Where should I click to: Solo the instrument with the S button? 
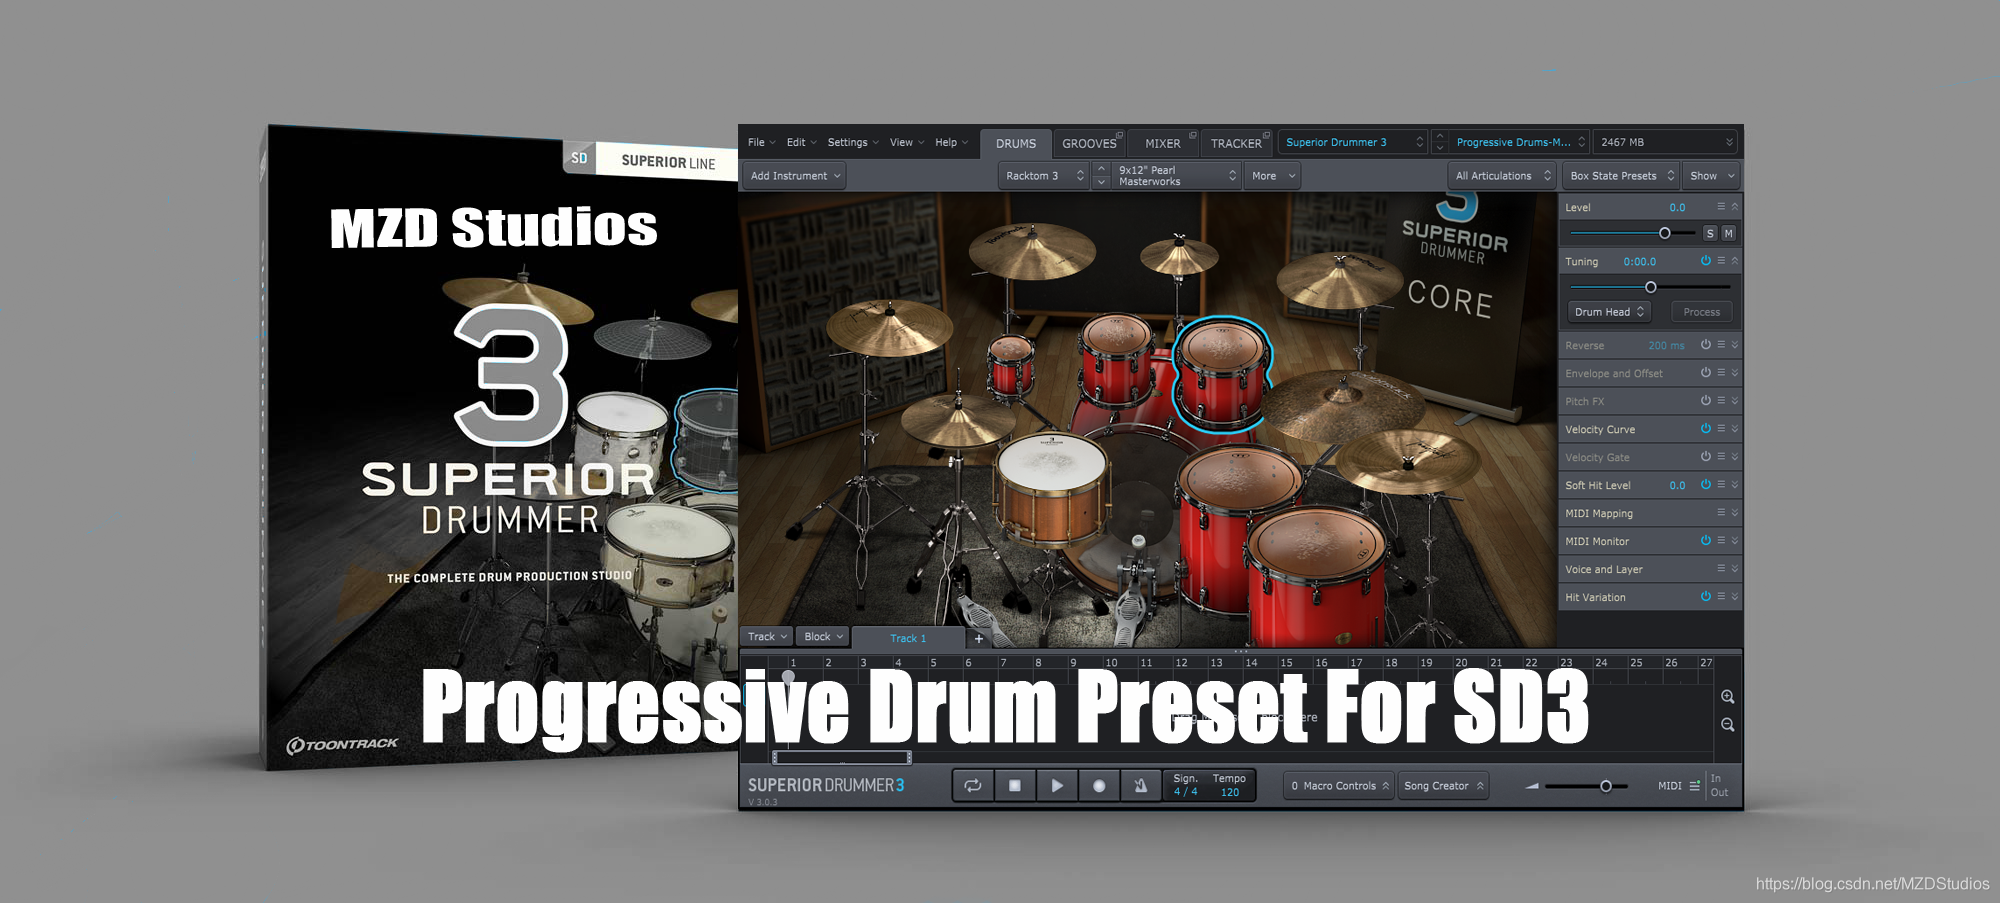click(x=1710, y=233)
